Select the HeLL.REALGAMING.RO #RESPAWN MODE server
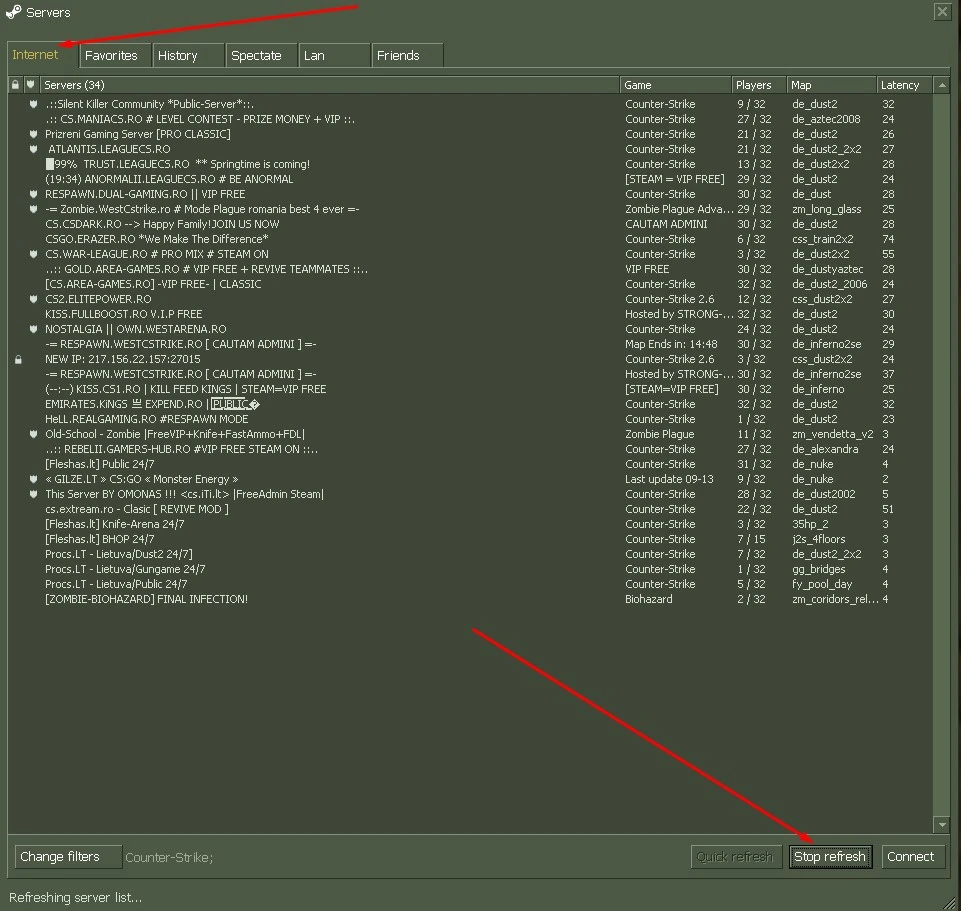 point(470,419)
